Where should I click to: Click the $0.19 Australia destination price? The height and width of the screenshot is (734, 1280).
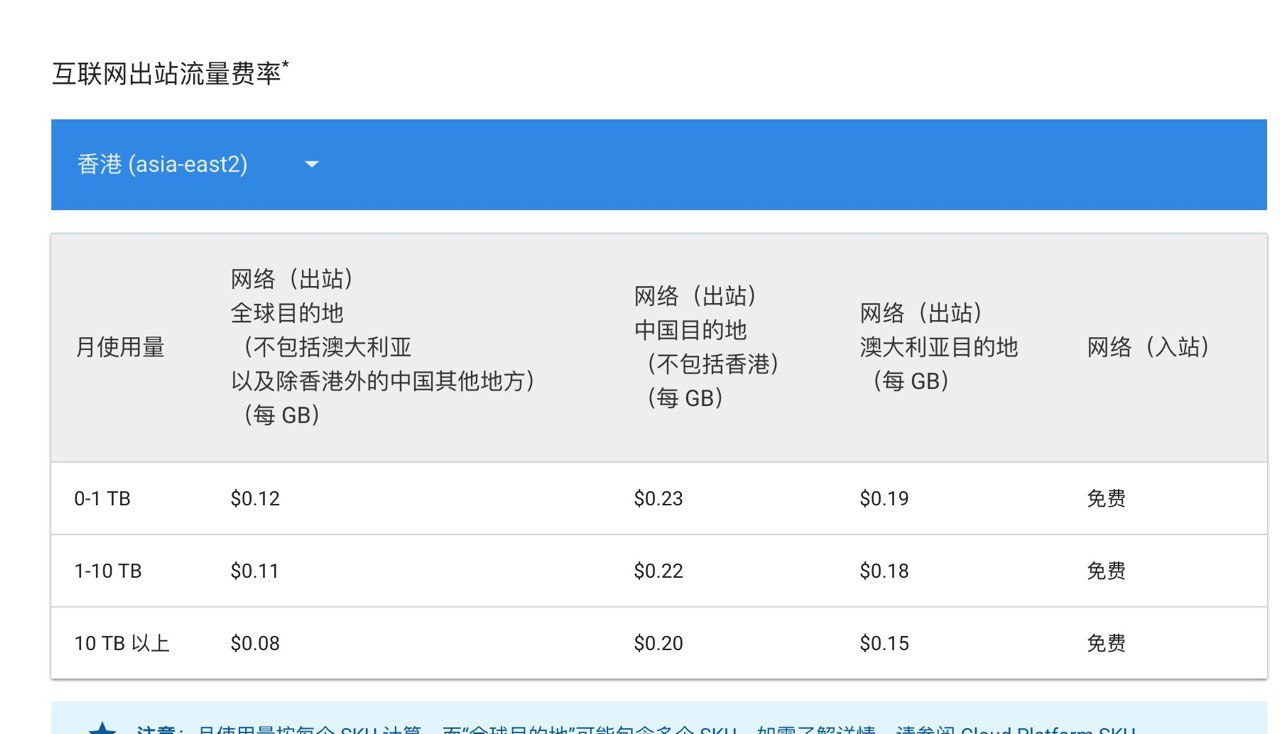coord(884,498)
